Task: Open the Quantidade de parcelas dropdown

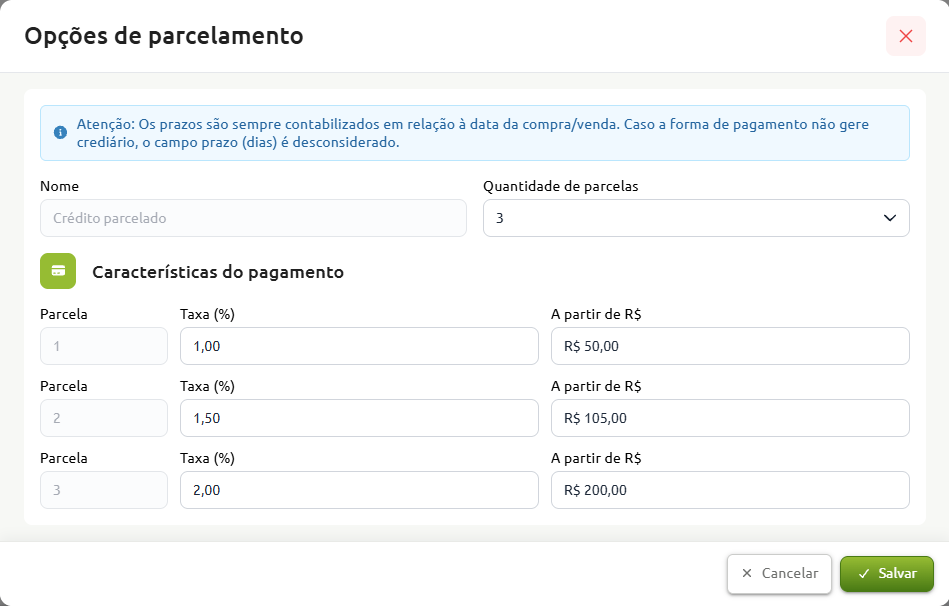Action: tap(696, 218)
